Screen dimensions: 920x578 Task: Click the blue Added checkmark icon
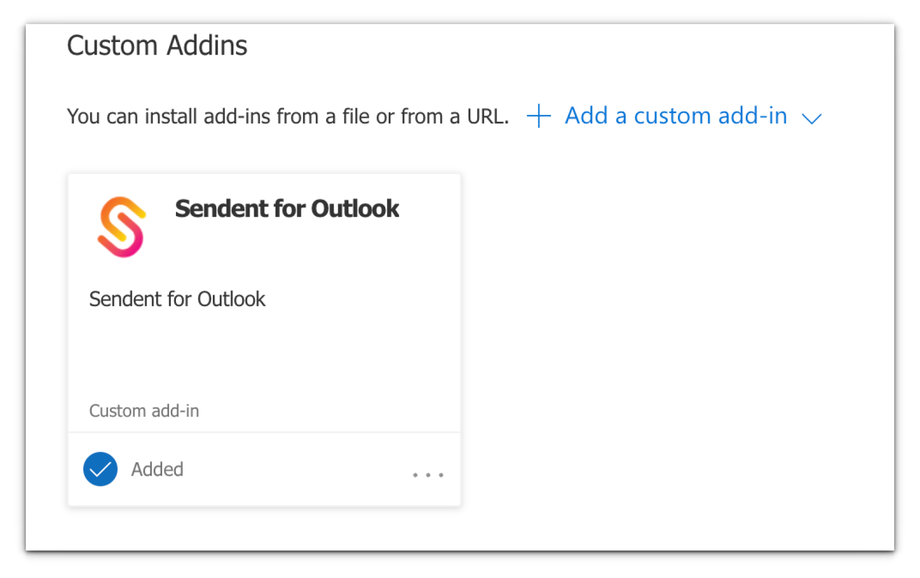100,469
